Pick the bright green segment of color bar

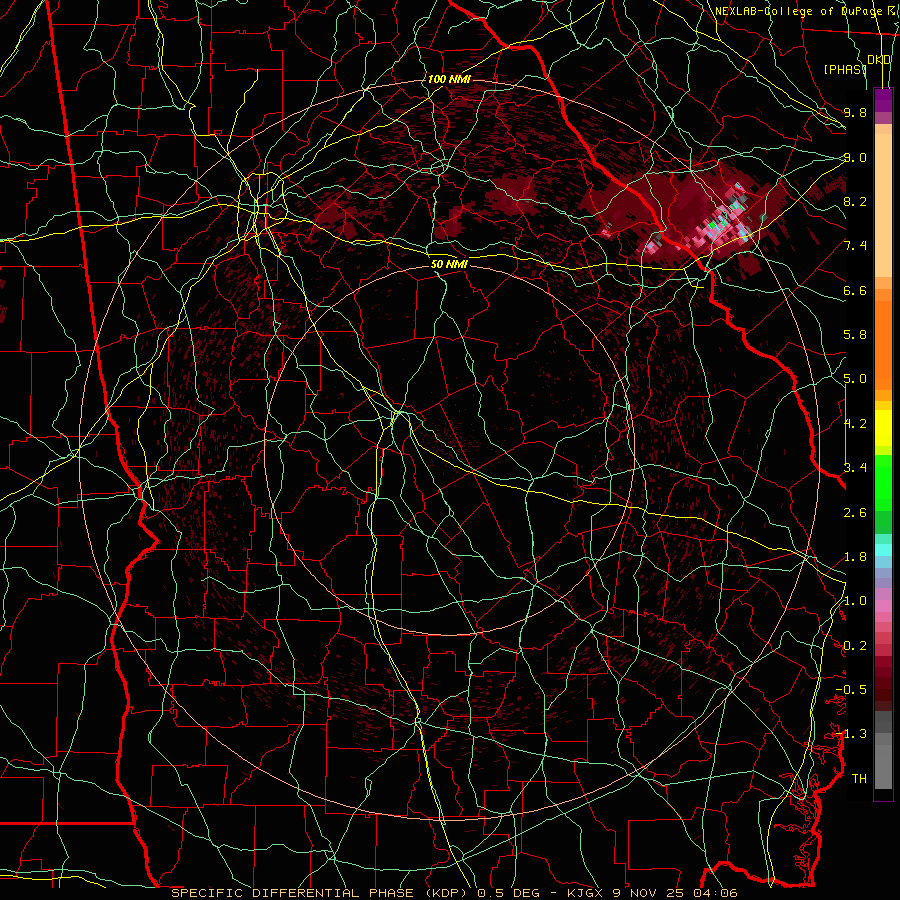coord(883,483)
